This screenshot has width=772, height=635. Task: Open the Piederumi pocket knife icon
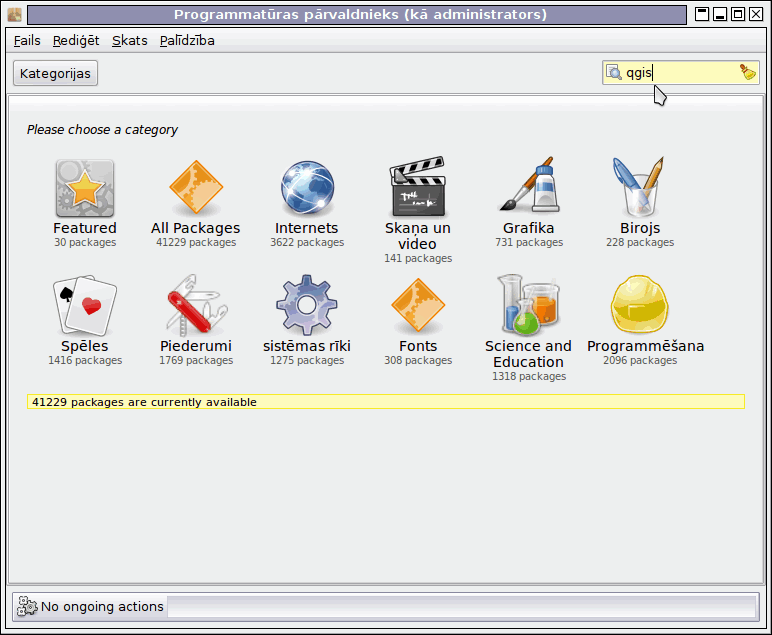pos(196,305)
